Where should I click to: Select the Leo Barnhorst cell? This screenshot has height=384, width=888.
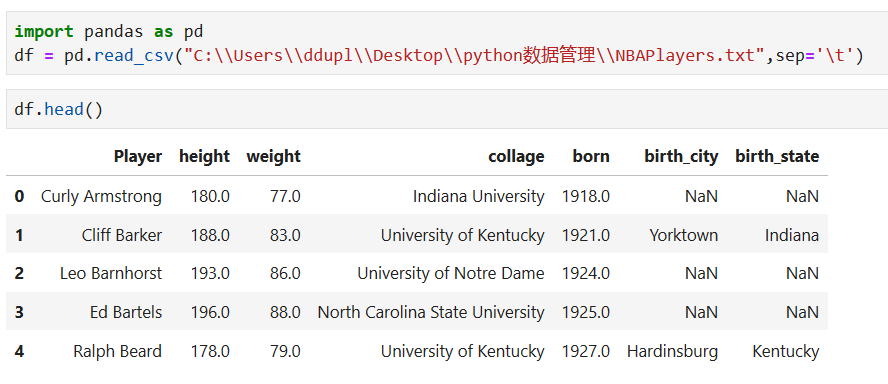(111, 274)
